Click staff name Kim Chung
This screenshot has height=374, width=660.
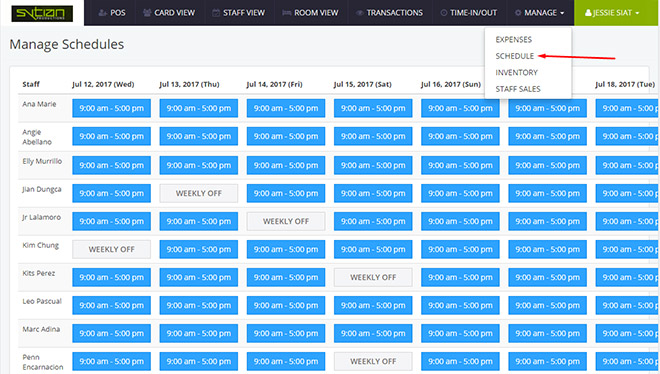(x=40, y=245)
